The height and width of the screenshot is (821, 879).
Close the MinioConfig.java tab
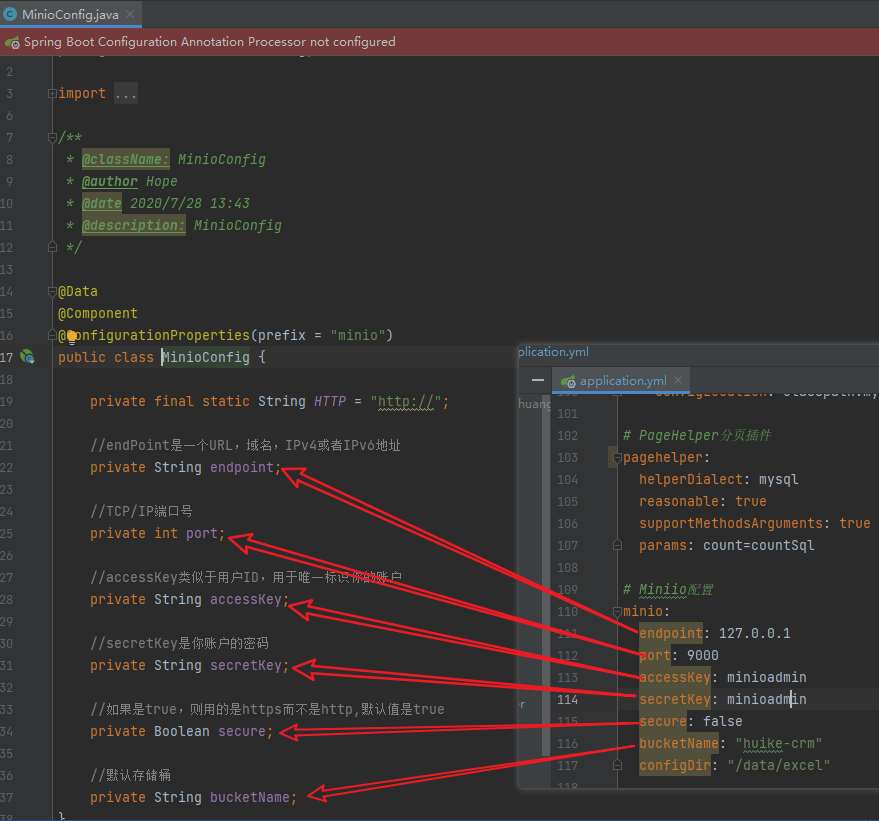(130, 14)
